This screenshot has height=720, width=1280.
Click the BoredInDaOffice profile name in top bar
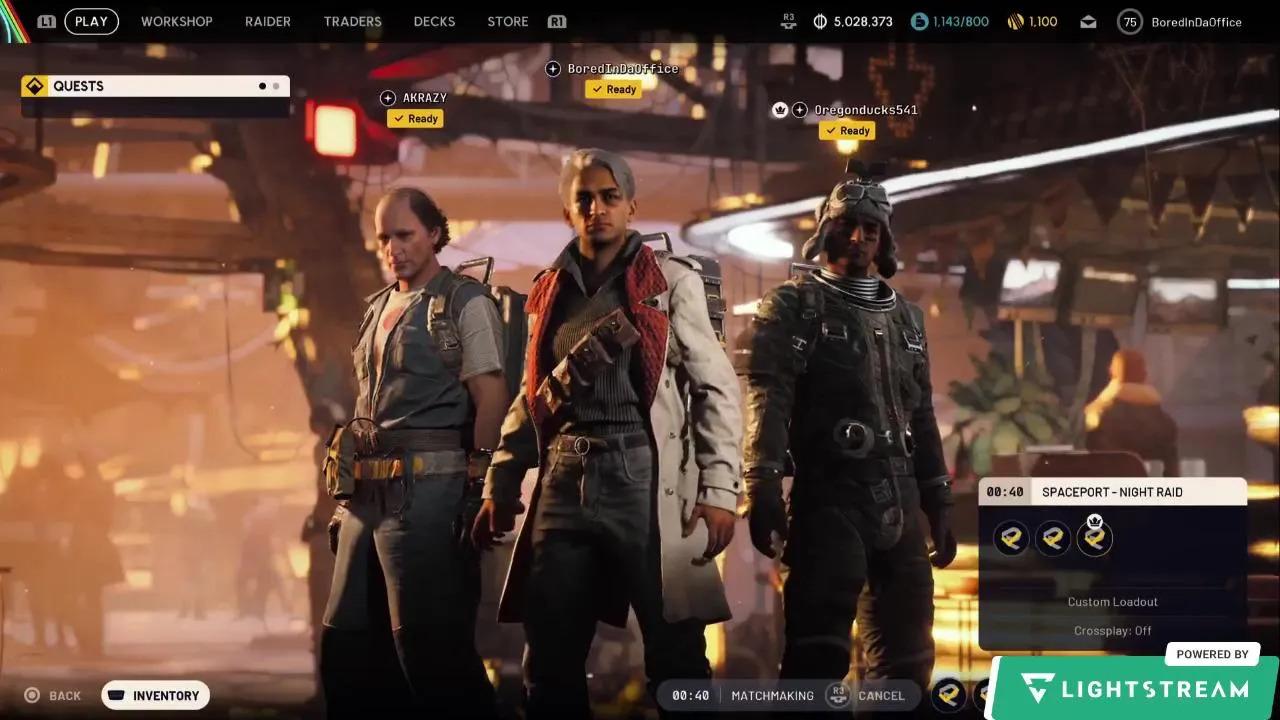pos(1196,22)
